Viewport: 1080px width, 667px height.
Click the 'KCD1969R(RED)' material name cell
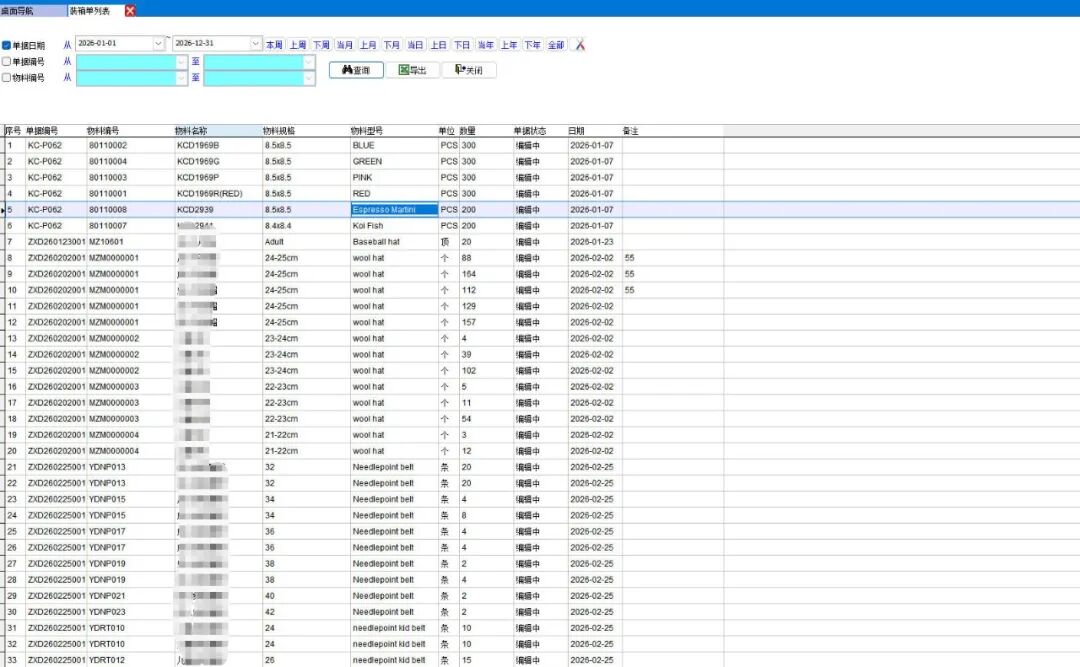click(218, 194)
